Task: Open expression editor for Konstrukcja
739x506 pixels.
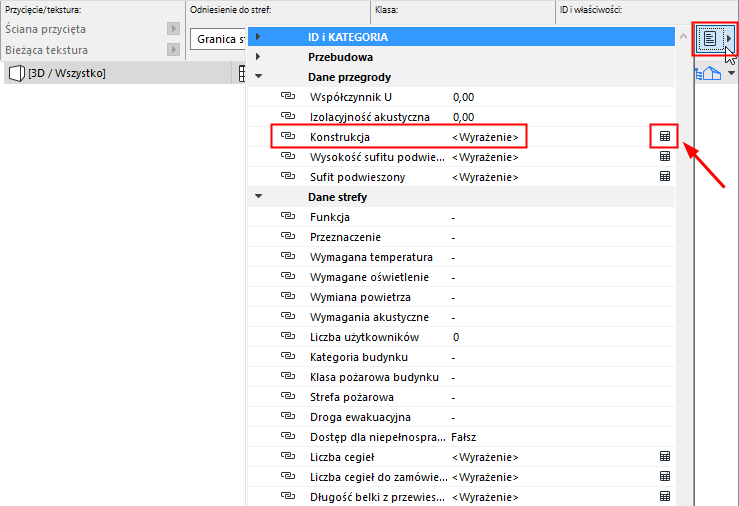Action: pos(665,136)
